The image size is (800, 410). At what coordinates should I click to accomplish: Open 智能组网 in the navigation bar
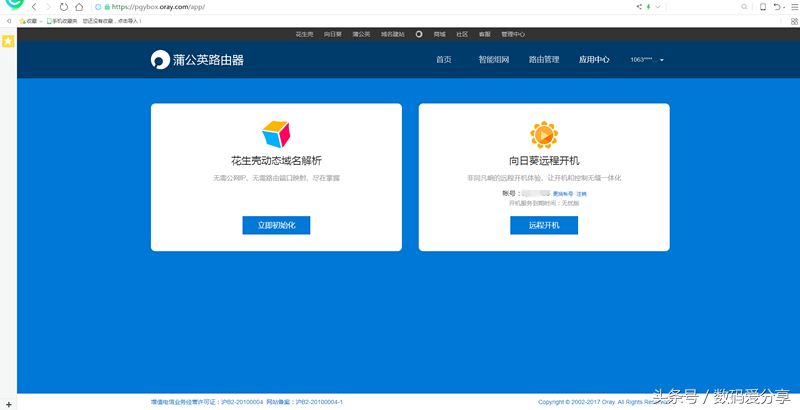click(493, 60)
